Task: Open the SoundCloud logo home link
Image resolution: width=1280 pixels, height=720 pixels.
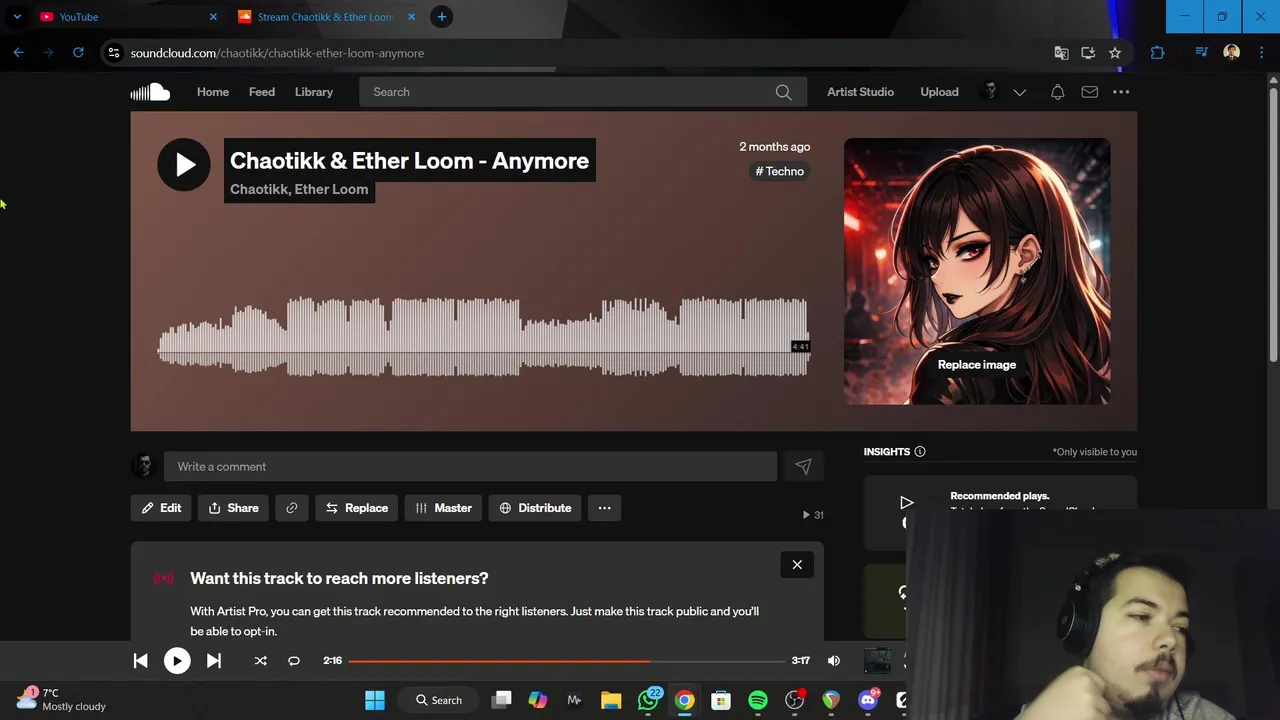Action: click(150, 92)
